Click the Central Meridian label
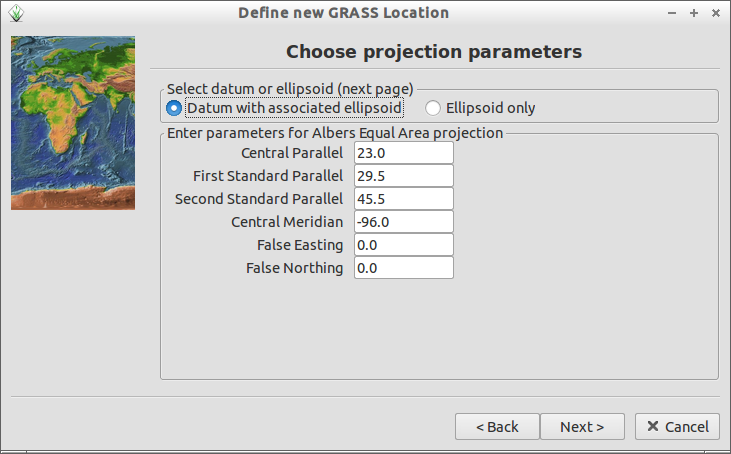The height and width of the screenshot is (454, 731). tap(287, 222)
